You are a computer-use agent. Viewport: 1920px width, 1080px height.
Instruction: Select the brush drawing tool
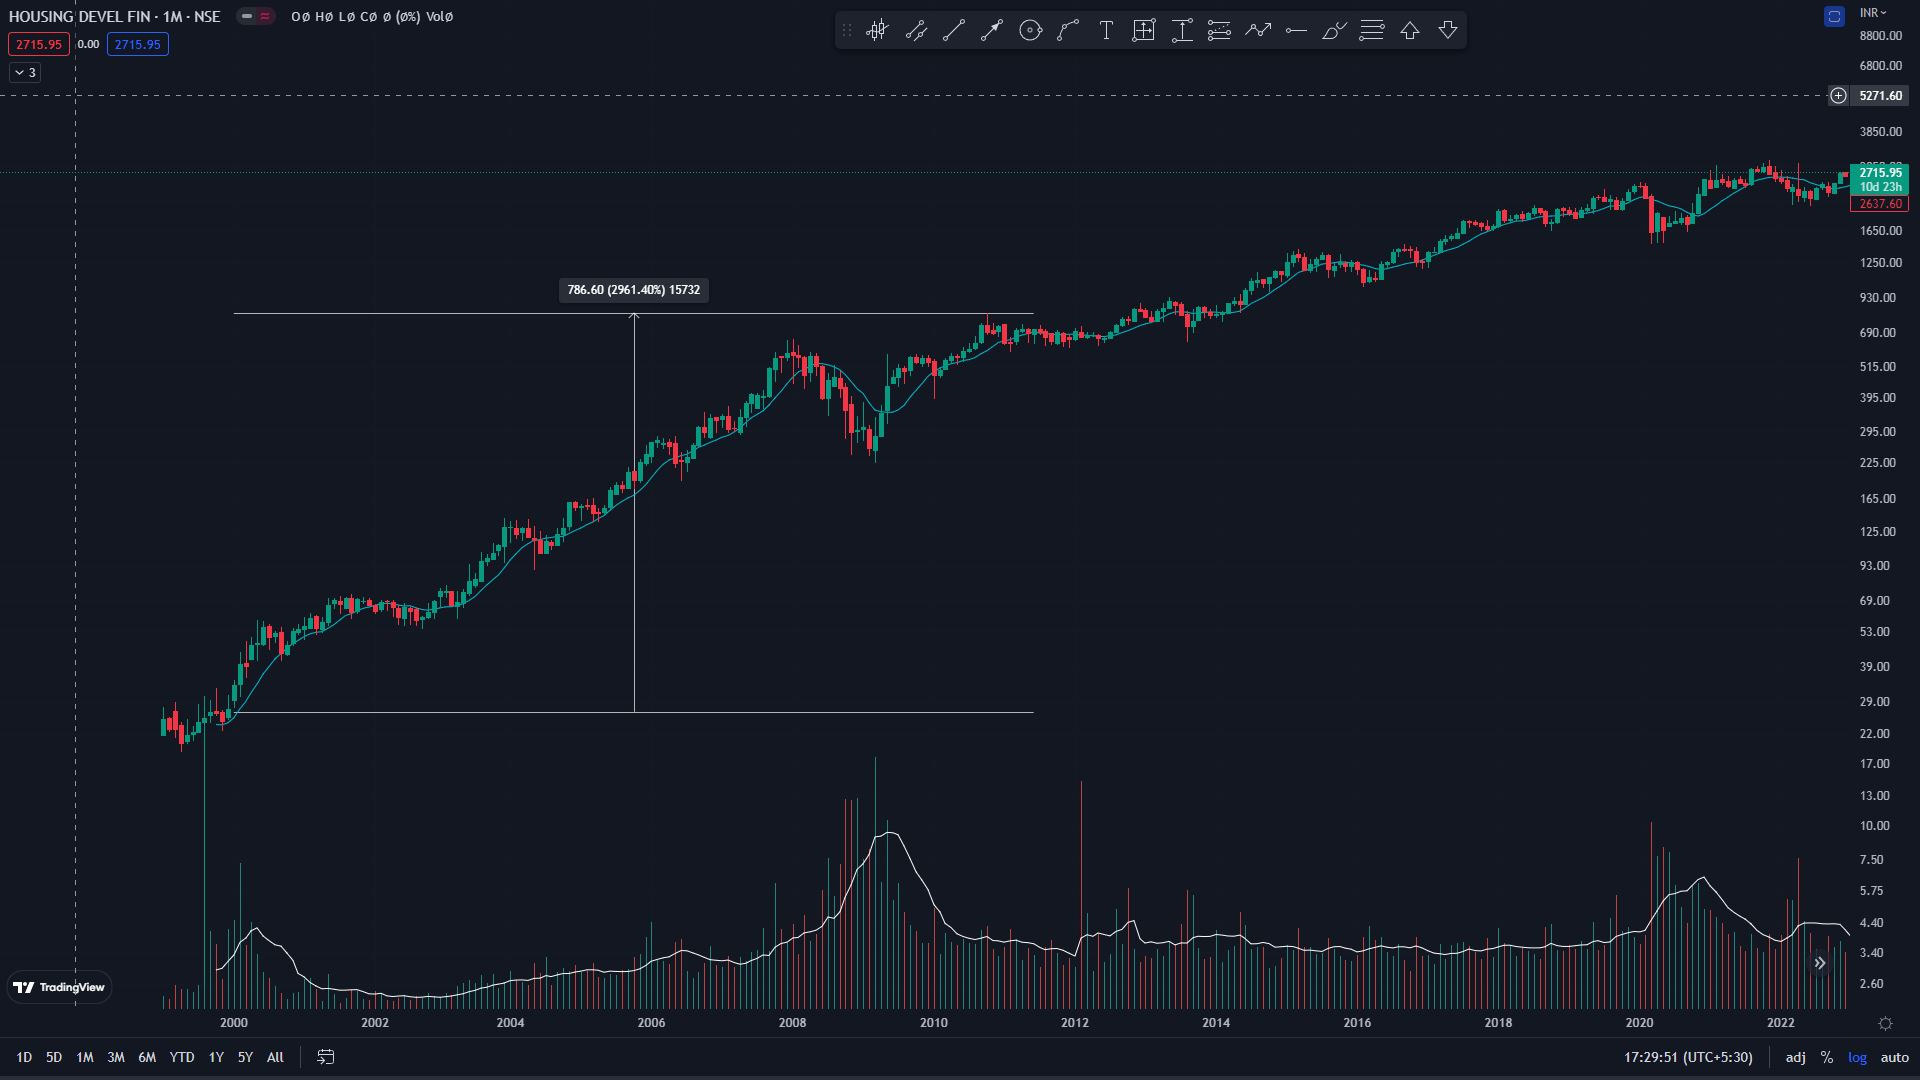(1334, 31)
